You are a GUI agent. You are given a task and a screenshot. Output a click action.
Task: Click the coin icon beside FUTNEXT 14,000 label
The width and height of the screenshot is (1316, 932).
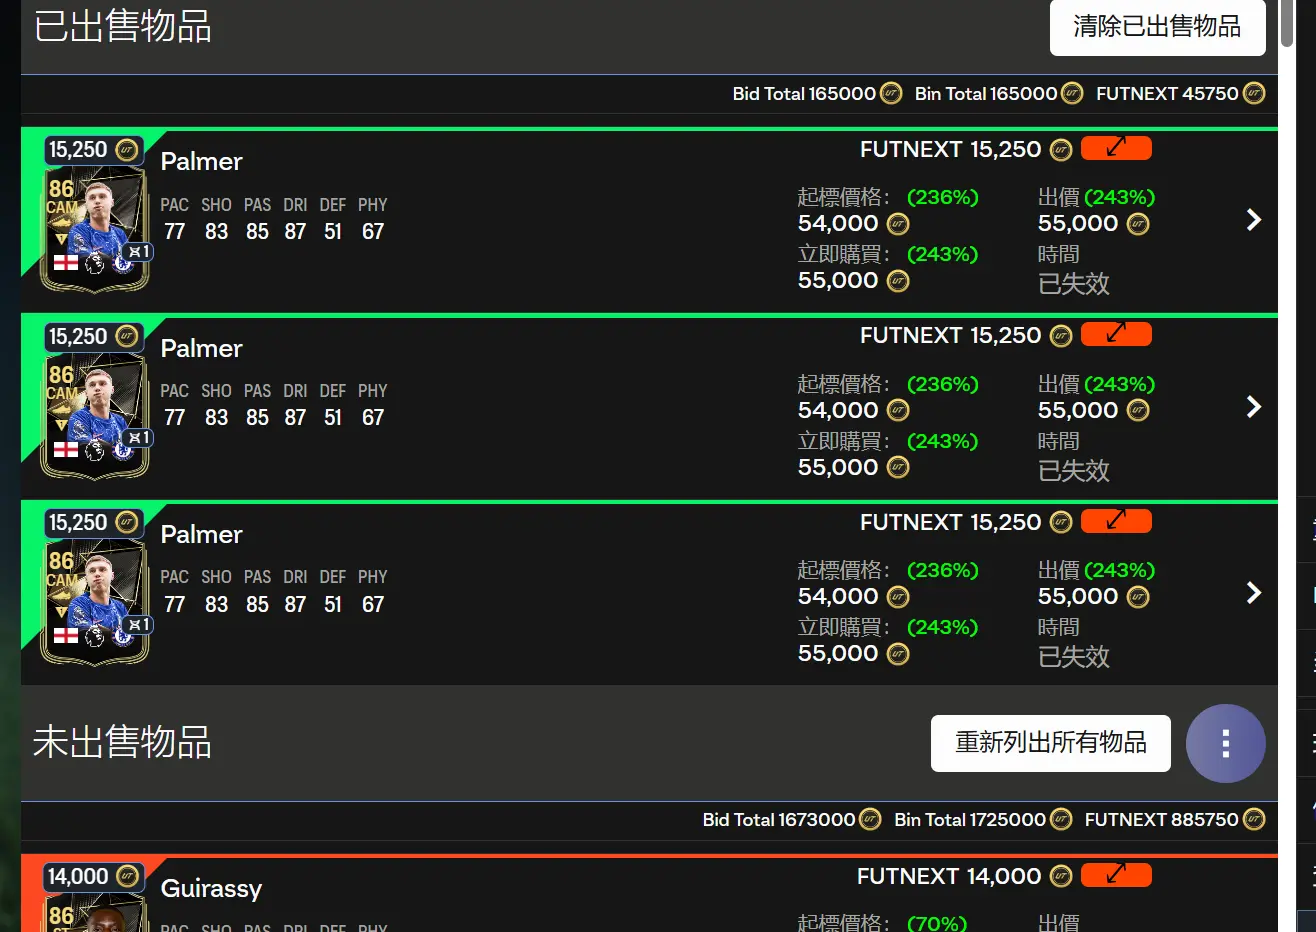tap(1061, 877)
